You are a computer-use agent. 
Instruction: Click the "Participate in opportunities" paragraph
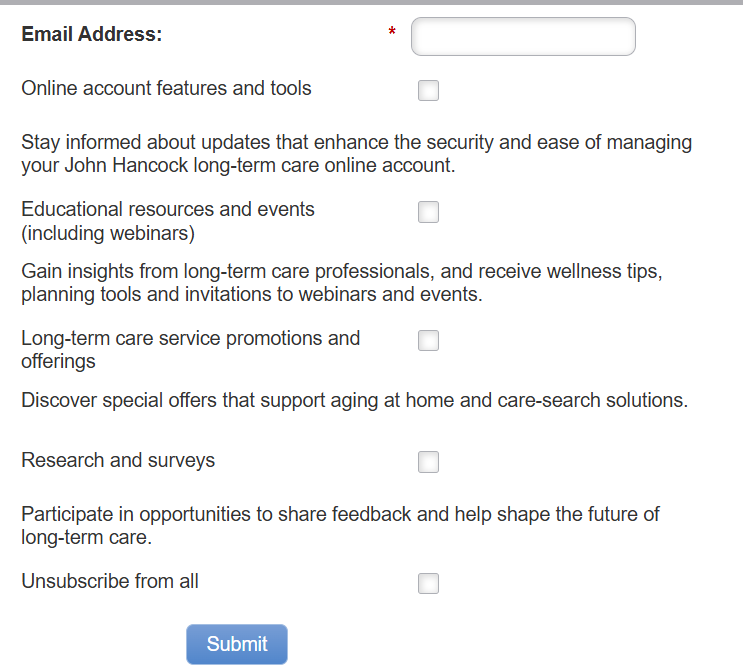click(x=340, y=525)
